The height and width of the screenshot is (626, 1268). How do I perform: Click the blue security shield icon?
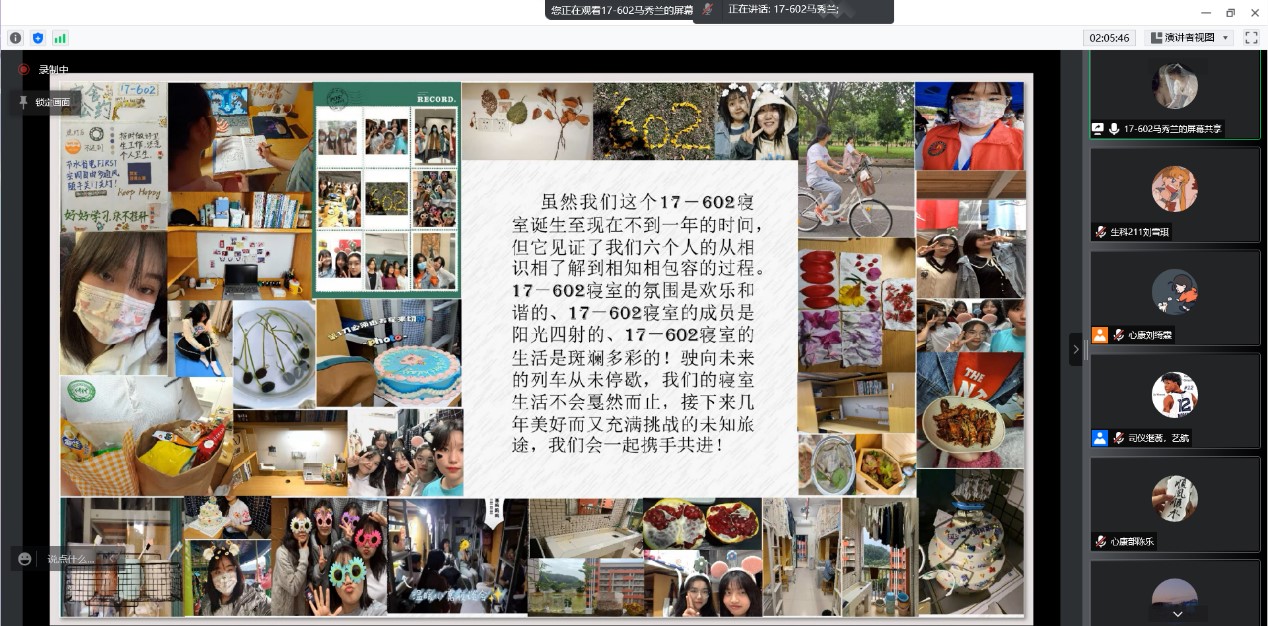coord(38,38)
